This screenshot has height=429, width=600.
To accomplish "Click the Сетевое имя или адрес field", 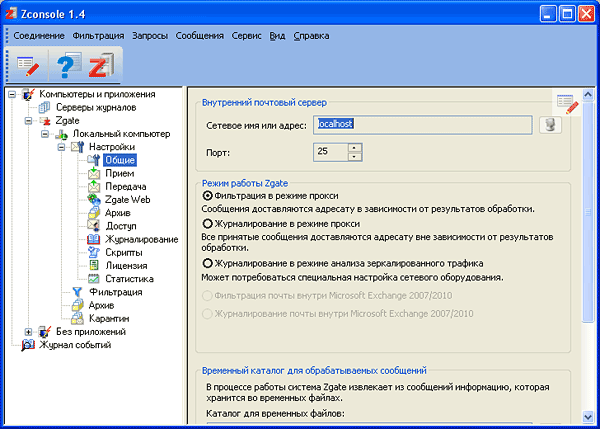I will 422,125.
